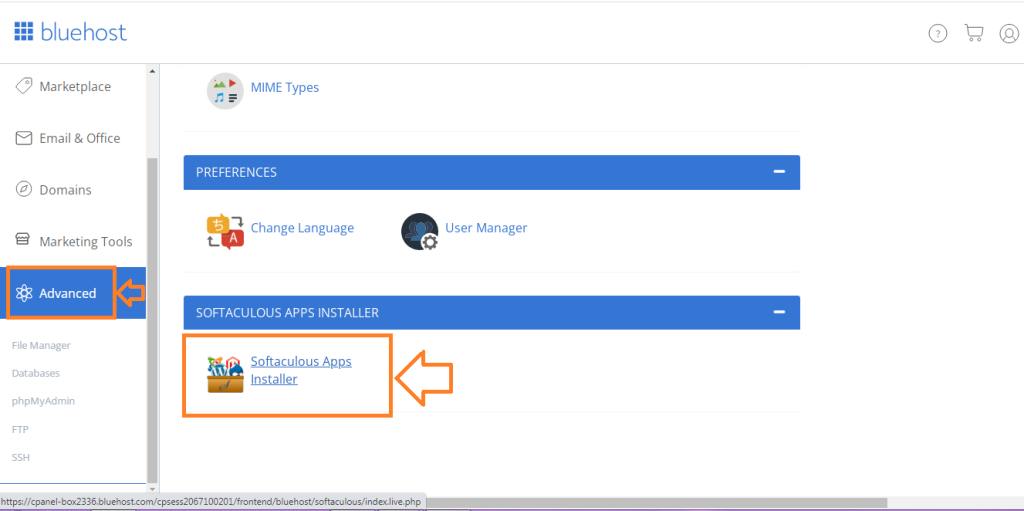Viewport: 1024px width, 511px height.
Task: Click the sidebar scroll up arrow
Action: coord(153,71)
